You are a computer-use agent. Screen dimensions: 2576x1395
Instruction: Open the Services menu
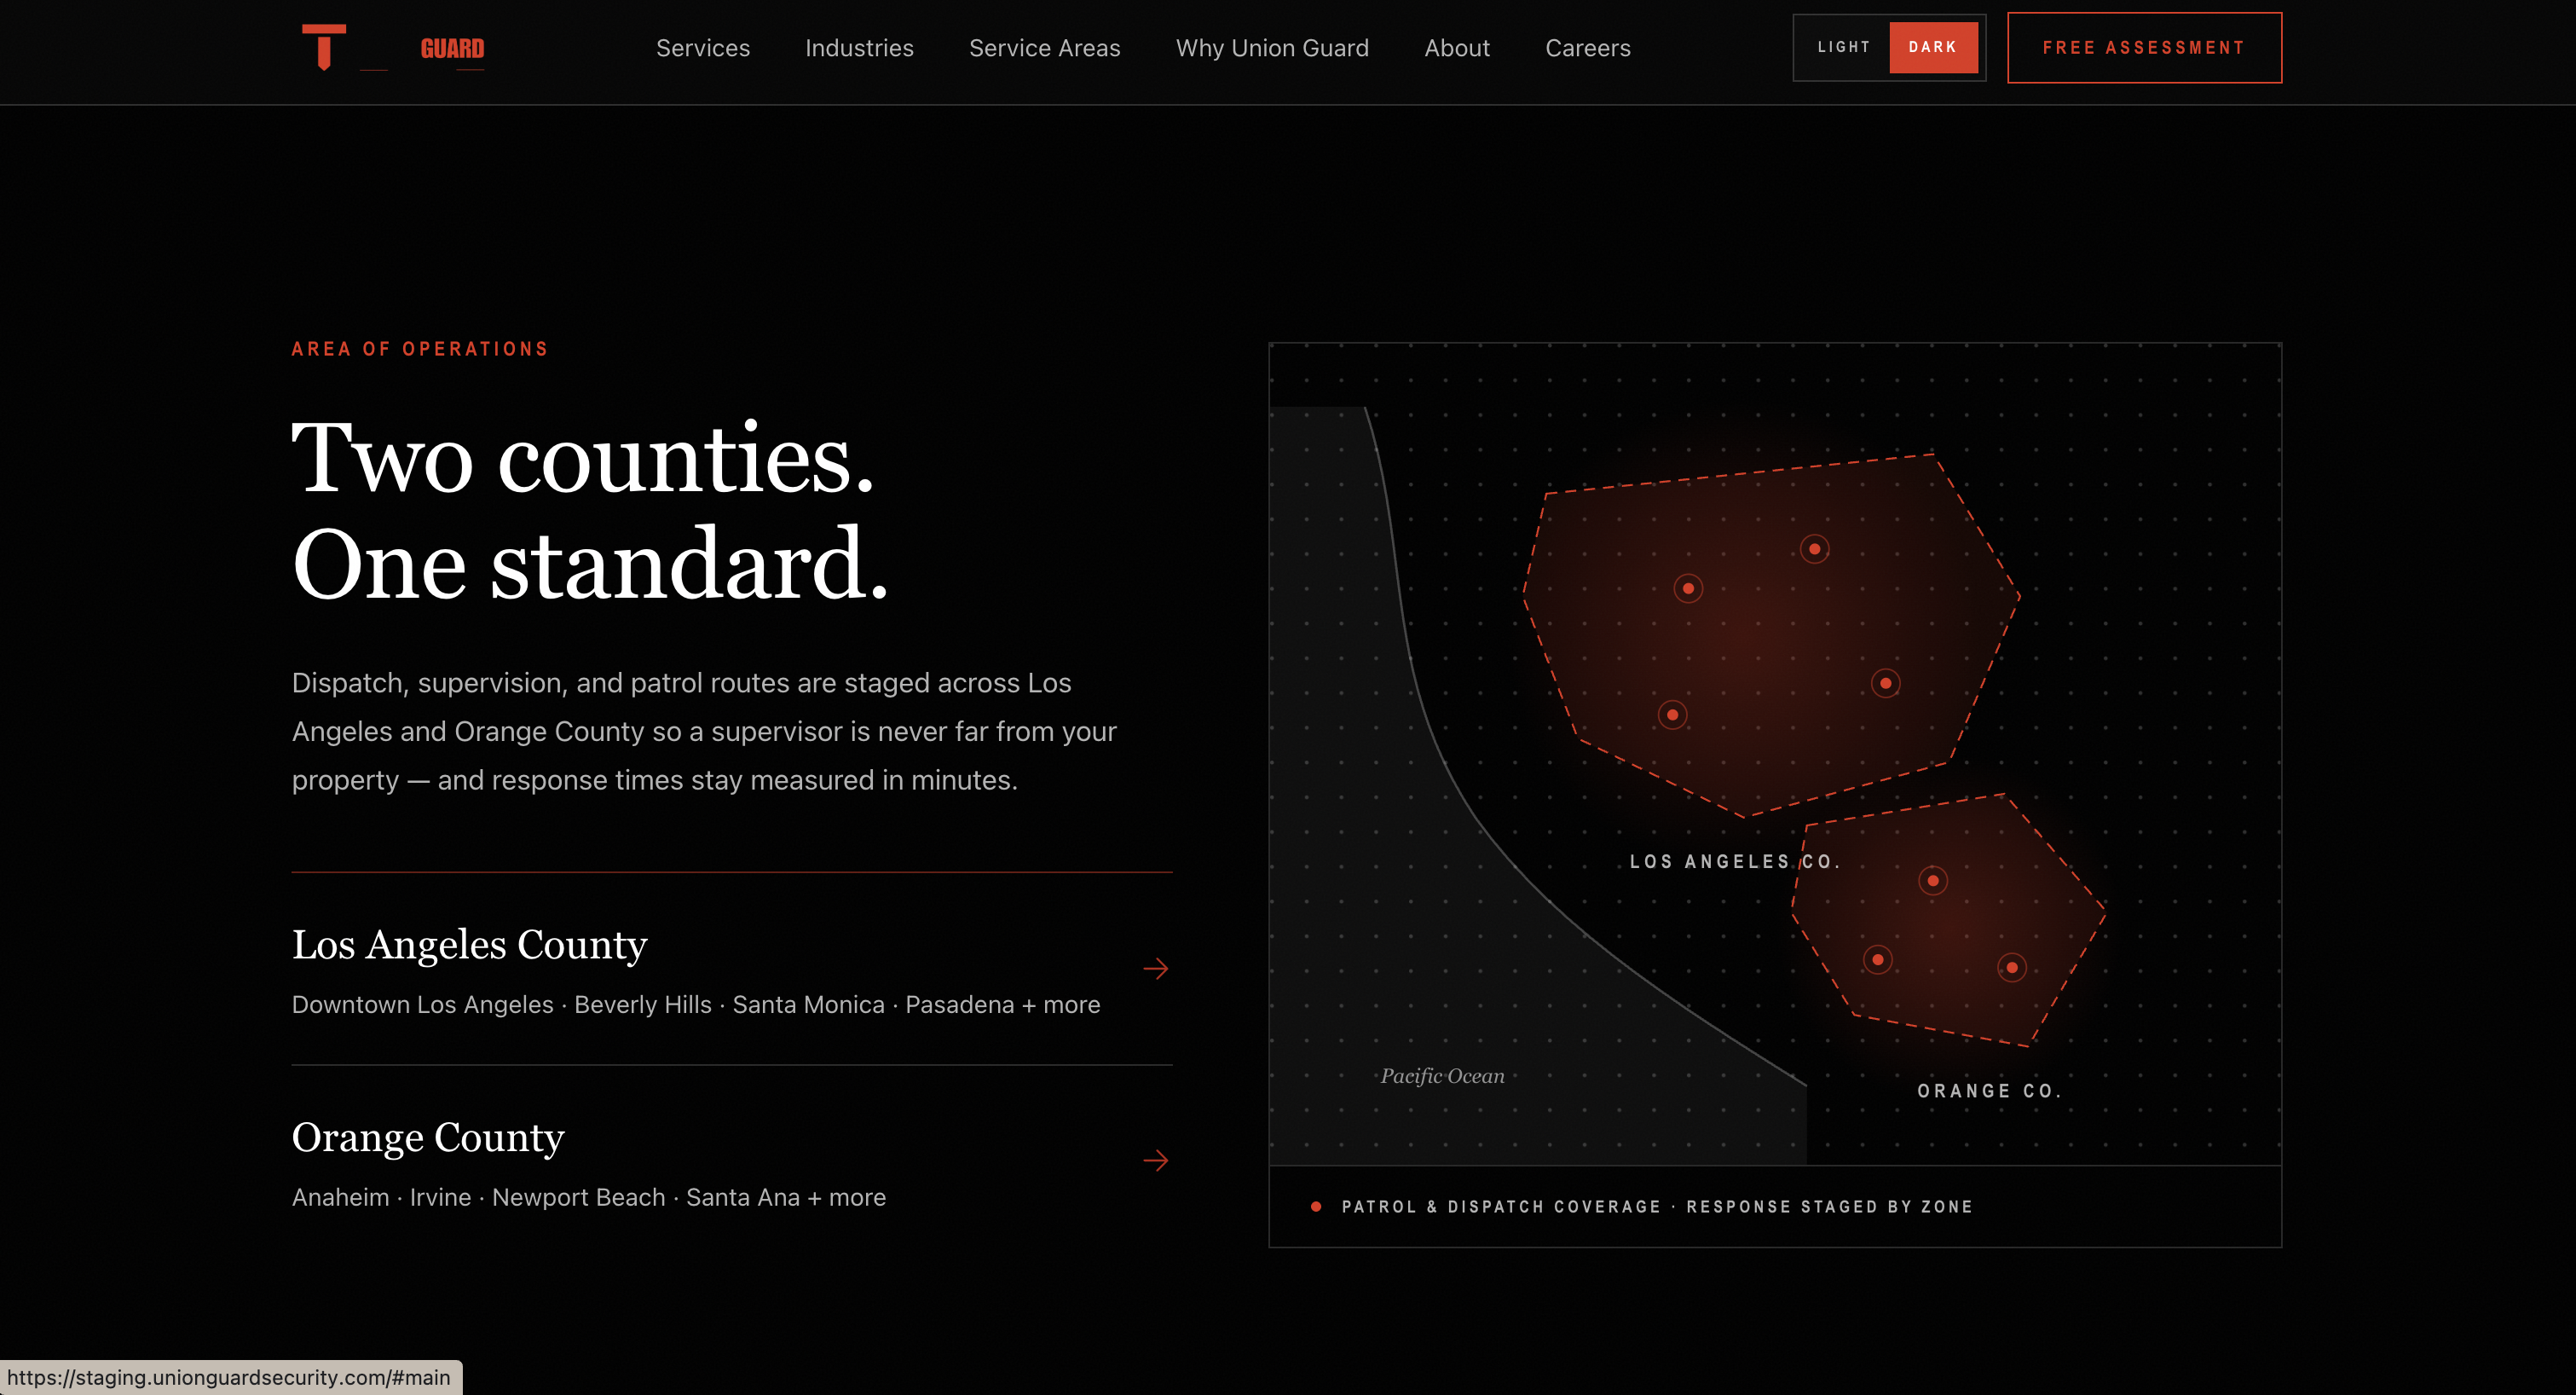coord(703,48)
